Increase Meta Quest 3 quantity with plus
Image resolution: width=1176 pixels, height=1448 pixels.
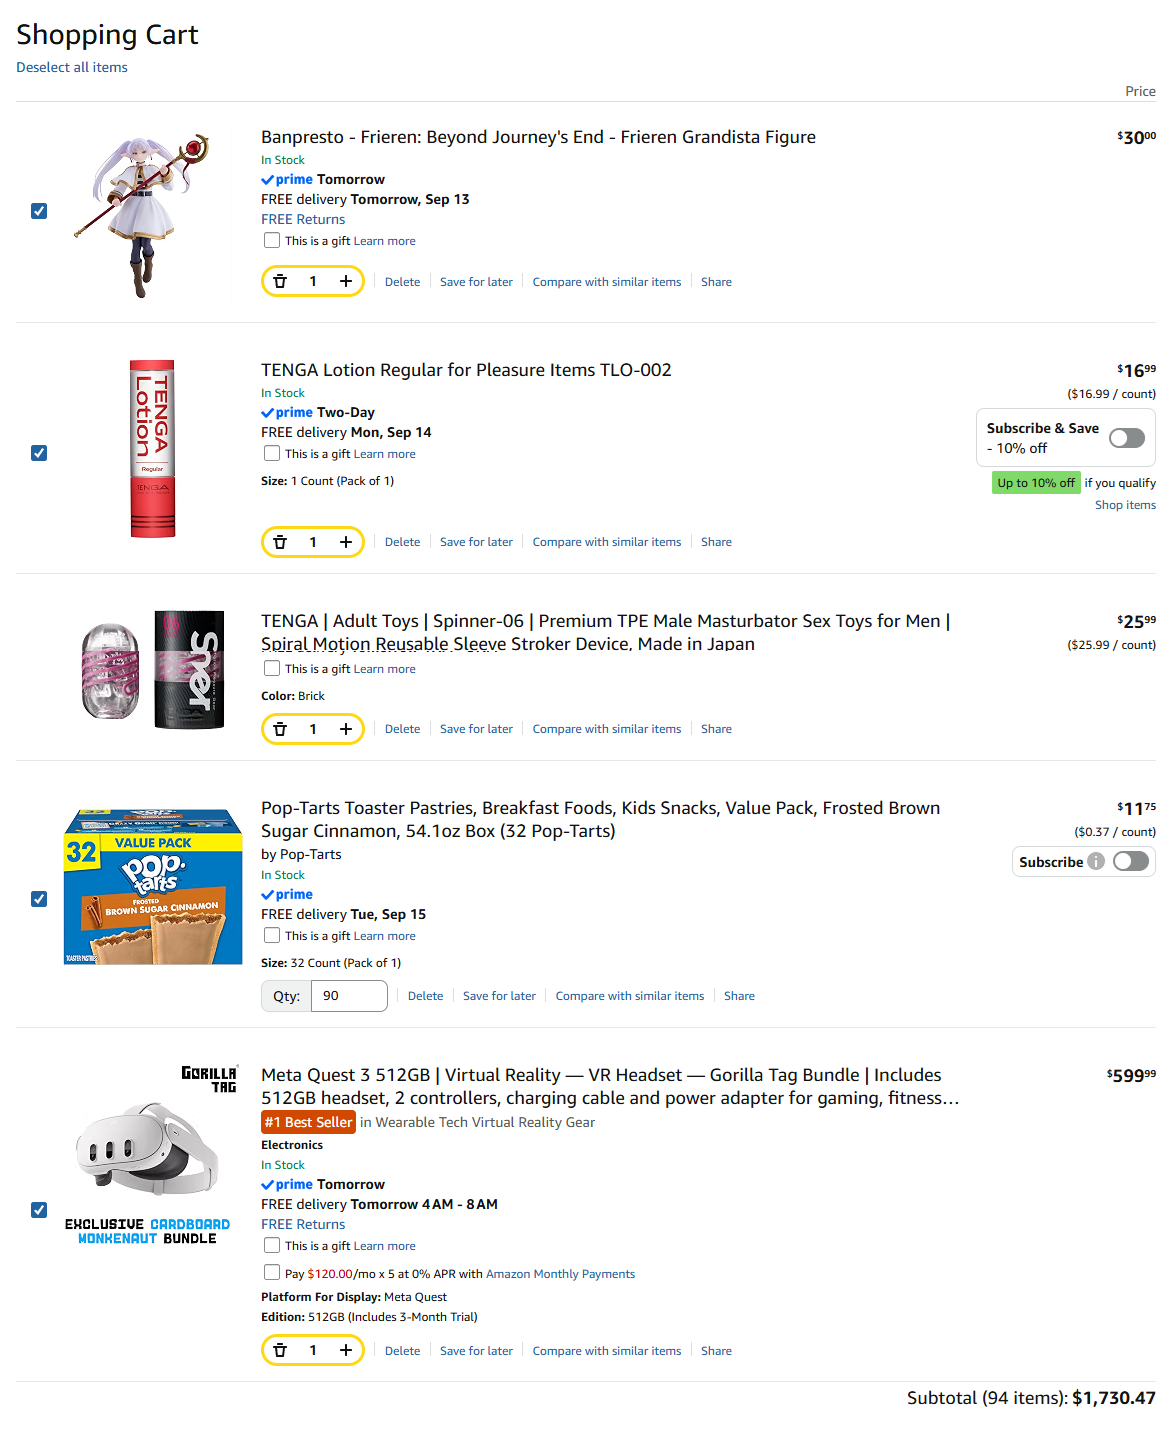click(346, 1351)
